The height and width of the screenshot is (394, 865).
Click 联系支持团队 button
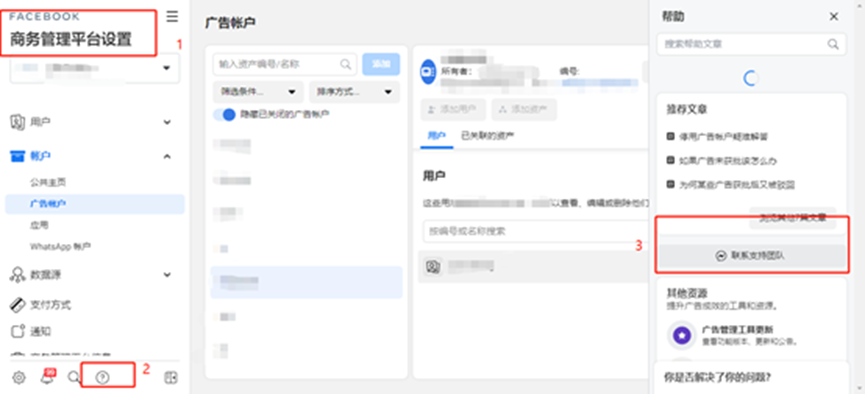[751, 256]
